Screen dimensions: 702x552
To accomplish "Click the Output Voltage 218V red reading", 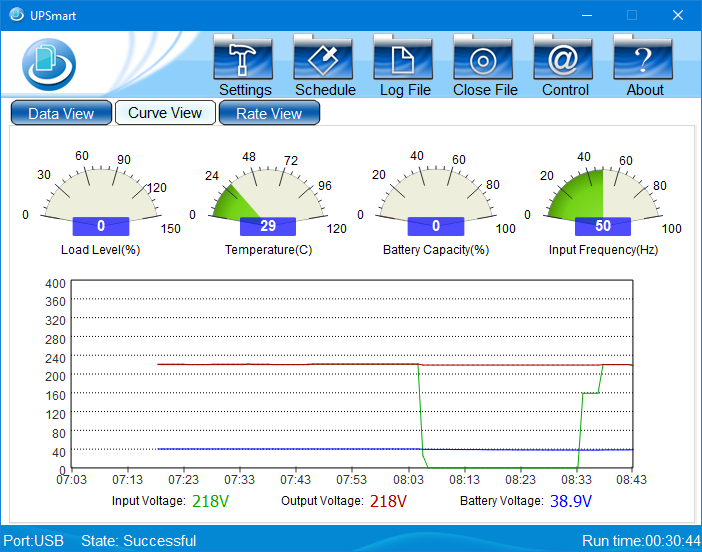I will tap(388, 501).
